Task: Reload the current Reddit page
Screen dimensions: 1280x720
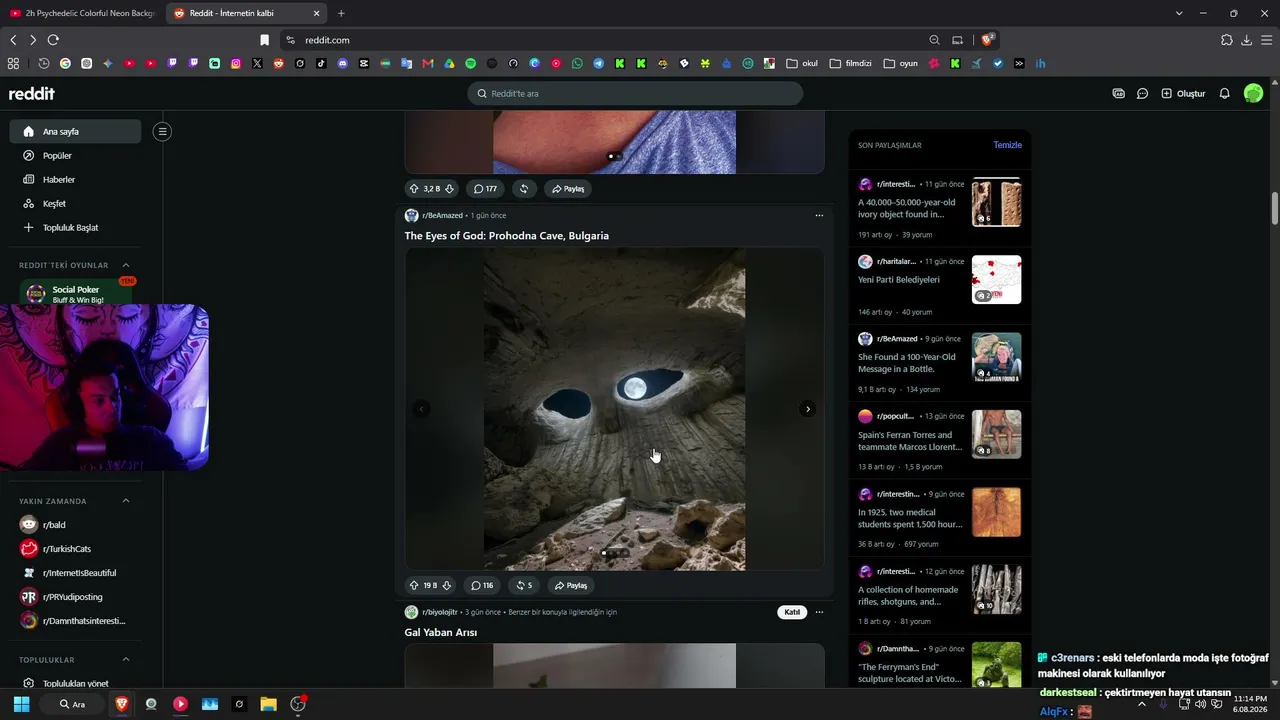Action: pos(53,40)
